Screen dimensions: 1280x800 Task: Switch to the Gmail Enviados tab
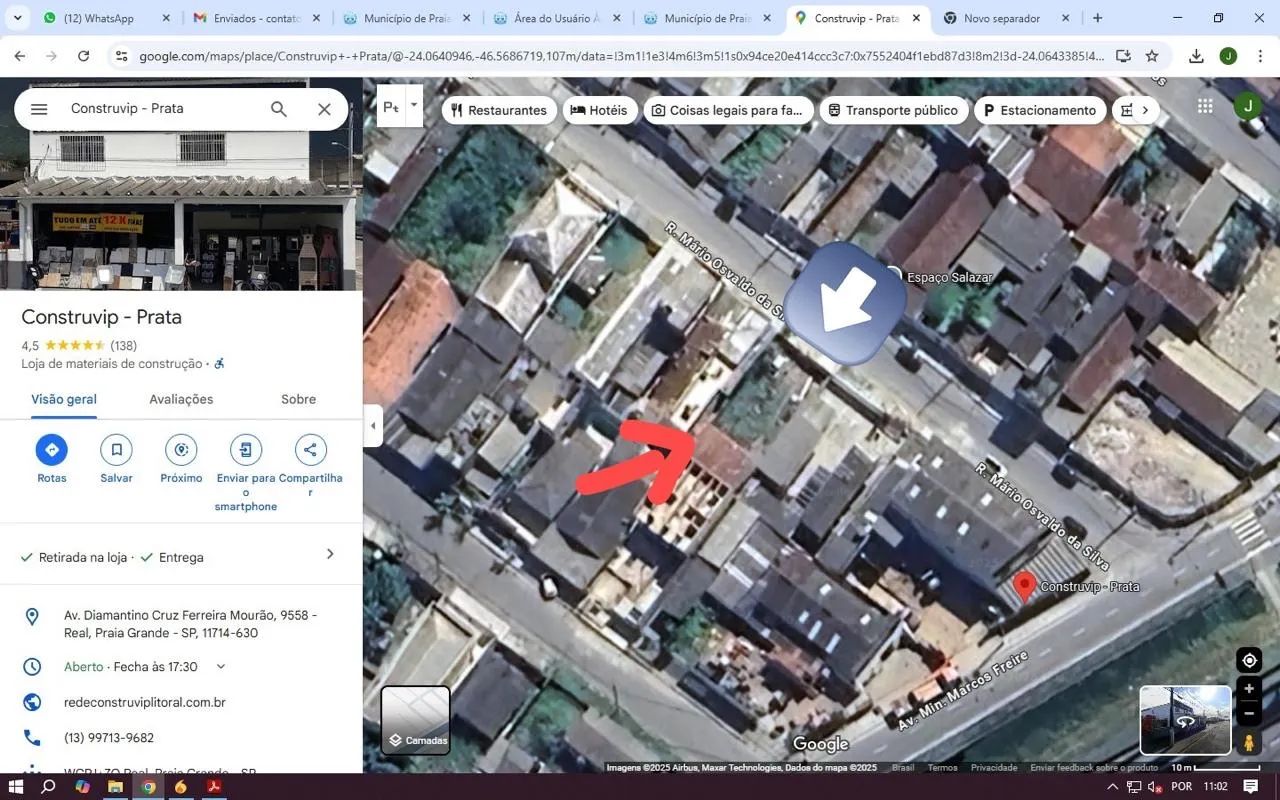256,18
